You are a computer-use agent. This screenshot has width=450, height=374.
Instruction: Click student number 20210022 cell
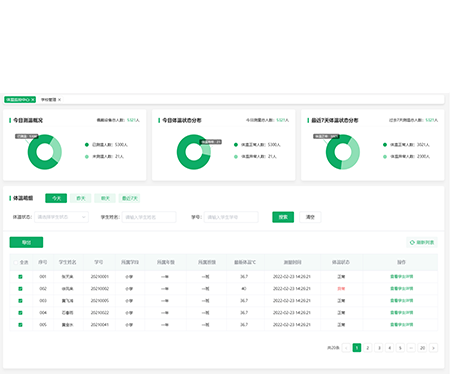100,313
